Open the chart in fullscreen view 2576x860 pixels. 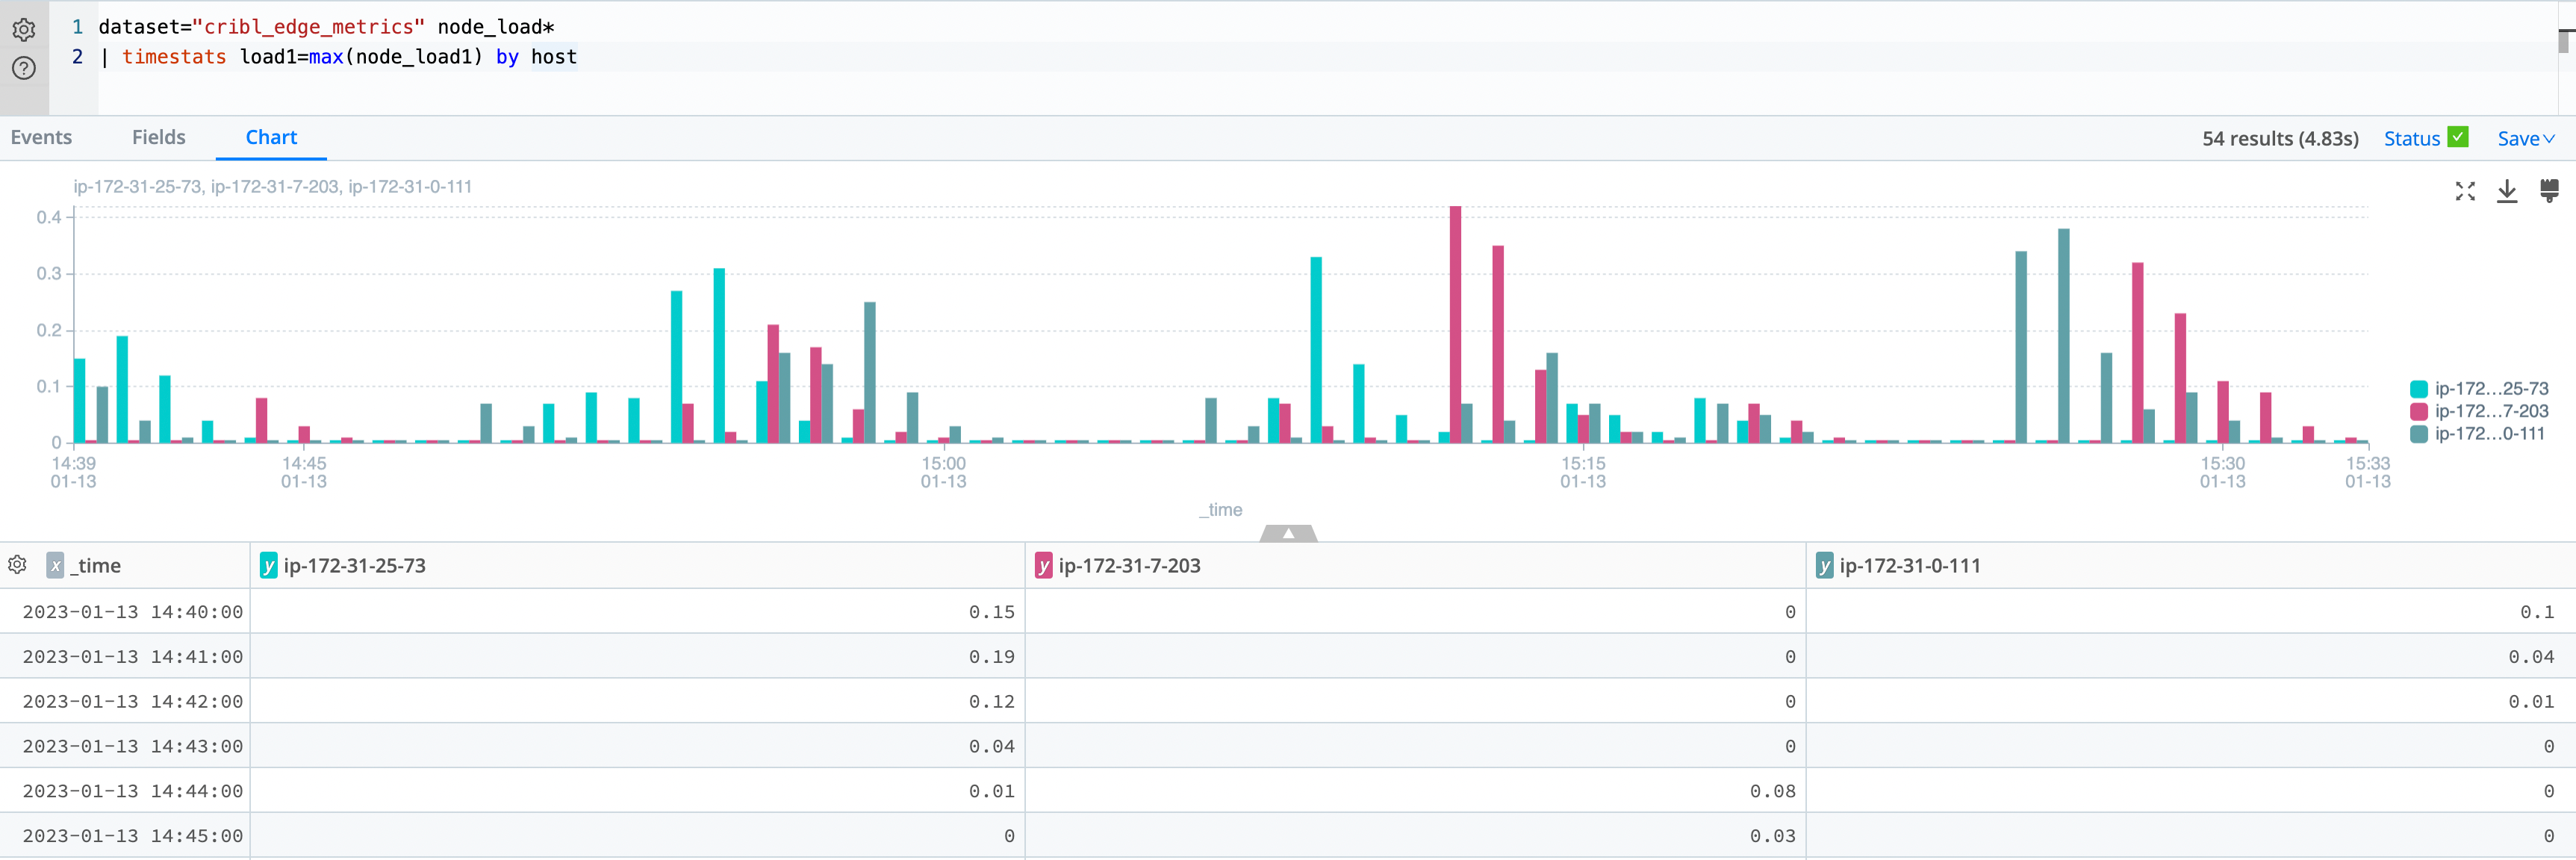click(x=2465, y=191)
